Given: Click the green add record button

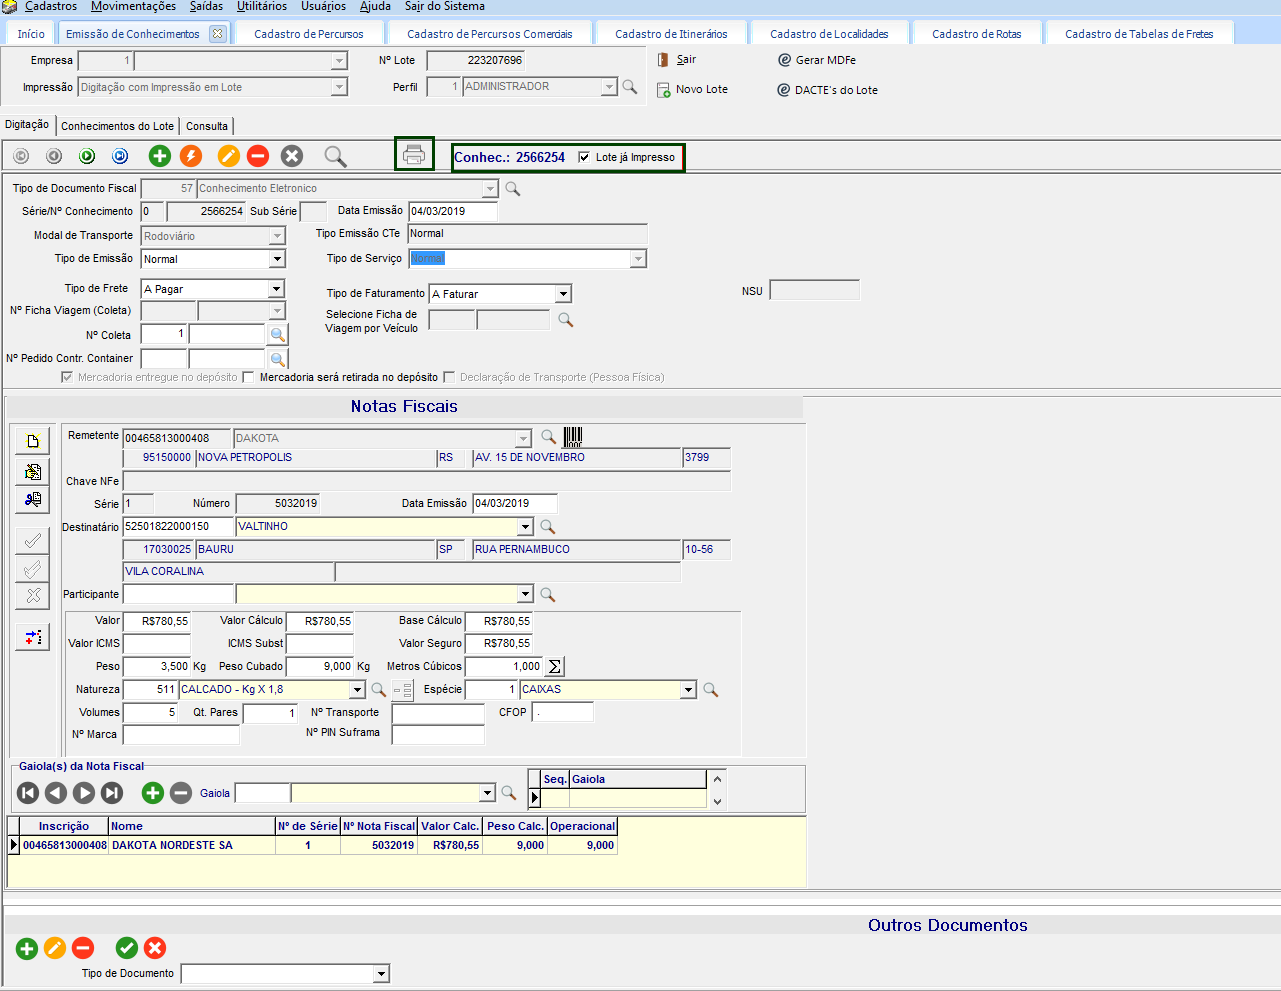Looking at the screenshot, I should click(x=159, y=156).
